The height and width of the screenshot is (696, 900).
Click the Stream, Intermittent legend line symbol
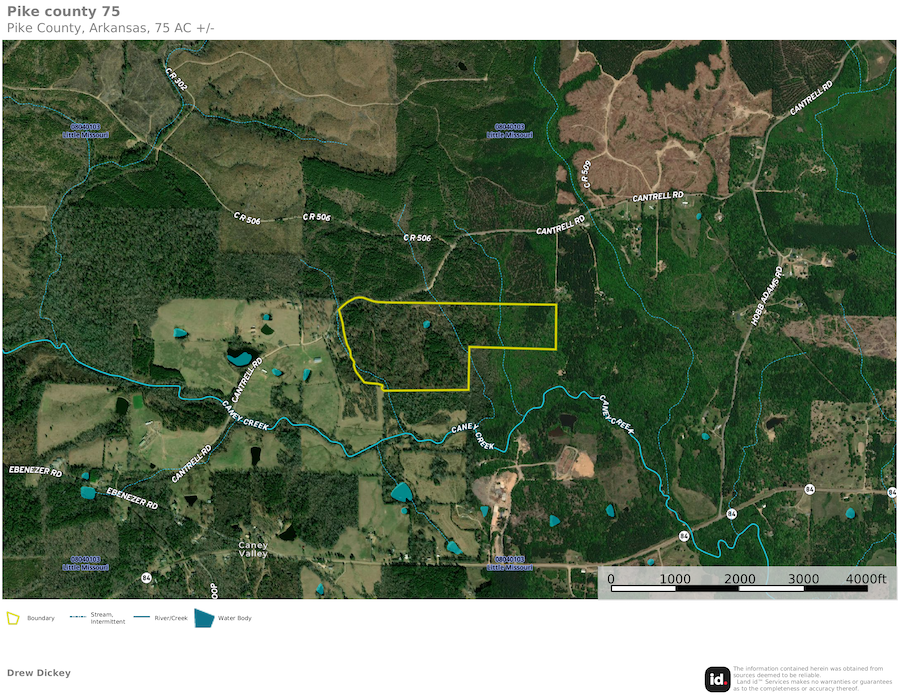pos(76,618)
